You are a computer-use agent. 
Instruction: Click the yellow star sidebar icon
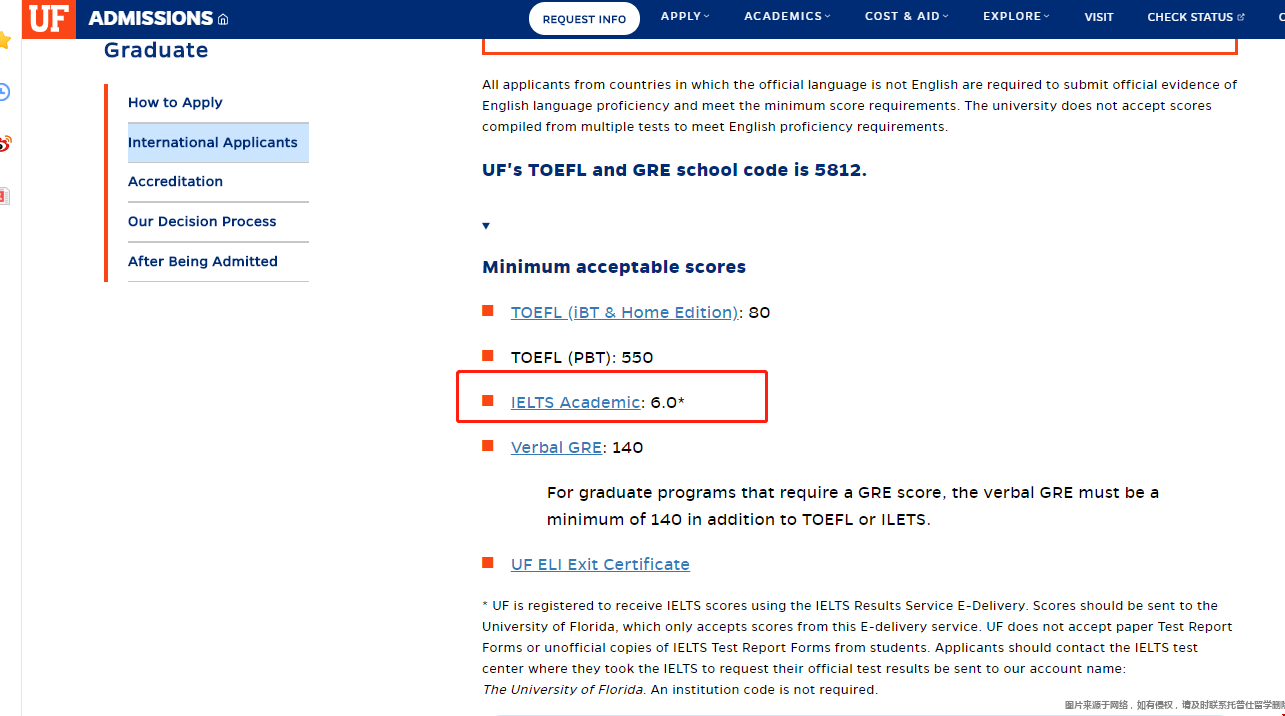click(5, 41)
